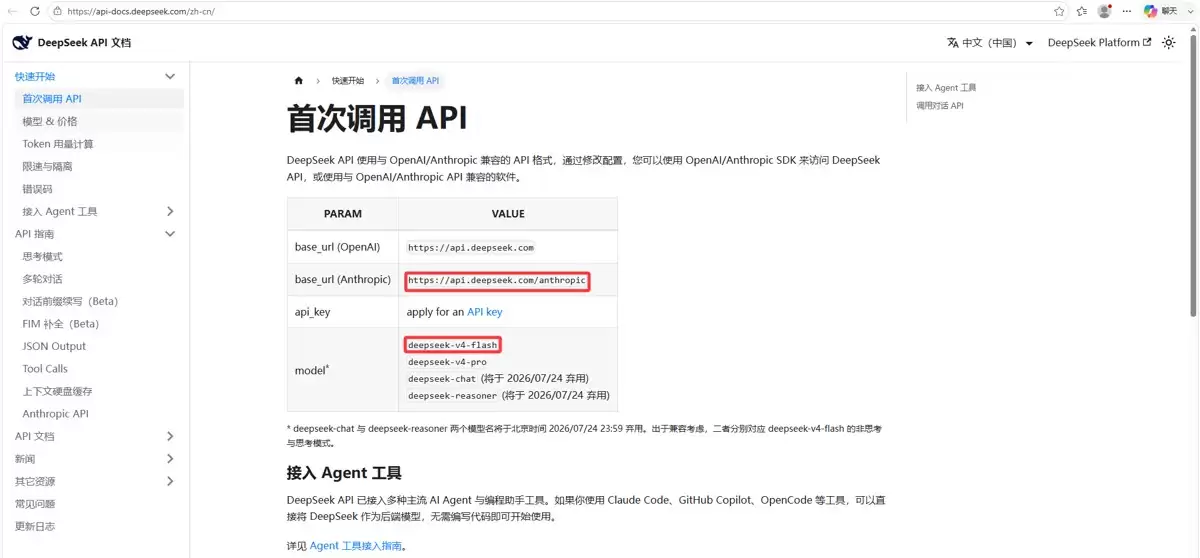
Task: Click the browser address bar URL
Action: (x=141, y=11)
